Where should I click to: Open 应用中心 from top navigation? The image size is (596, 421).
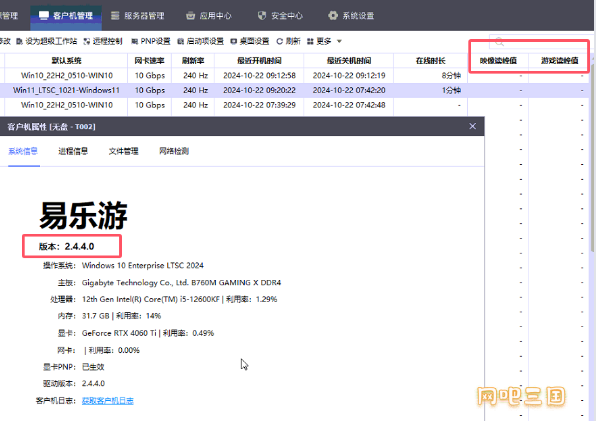coord(209,16)
